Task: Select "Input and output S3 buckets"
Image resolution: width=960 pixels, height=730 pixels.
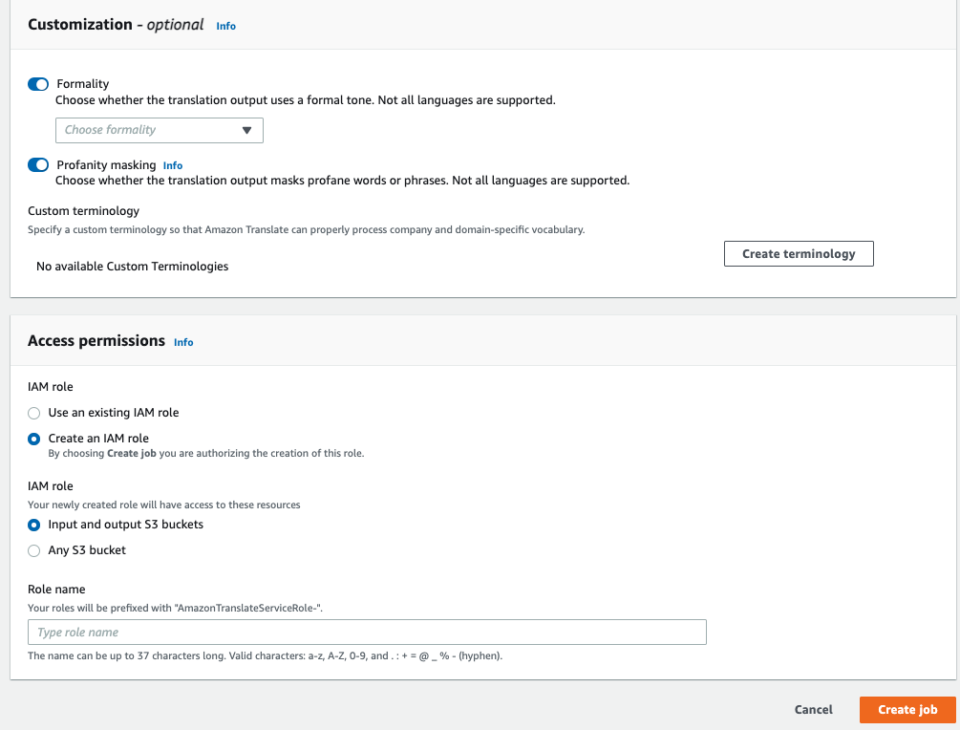Action: [33, 524]
